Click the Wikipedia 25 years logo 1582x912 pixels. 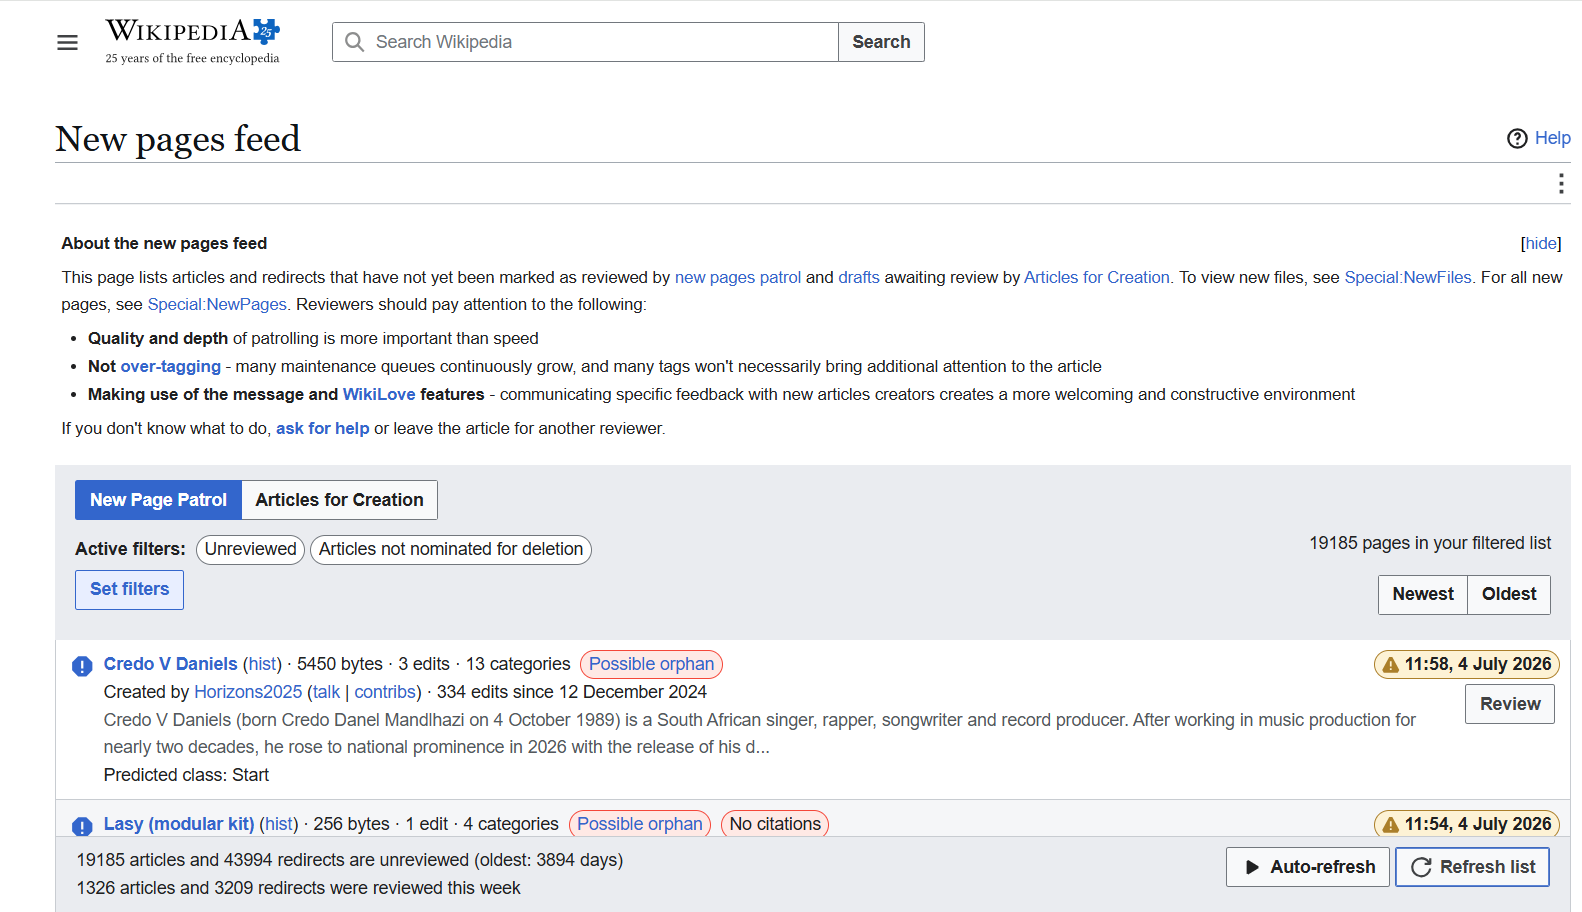(193, 41)
